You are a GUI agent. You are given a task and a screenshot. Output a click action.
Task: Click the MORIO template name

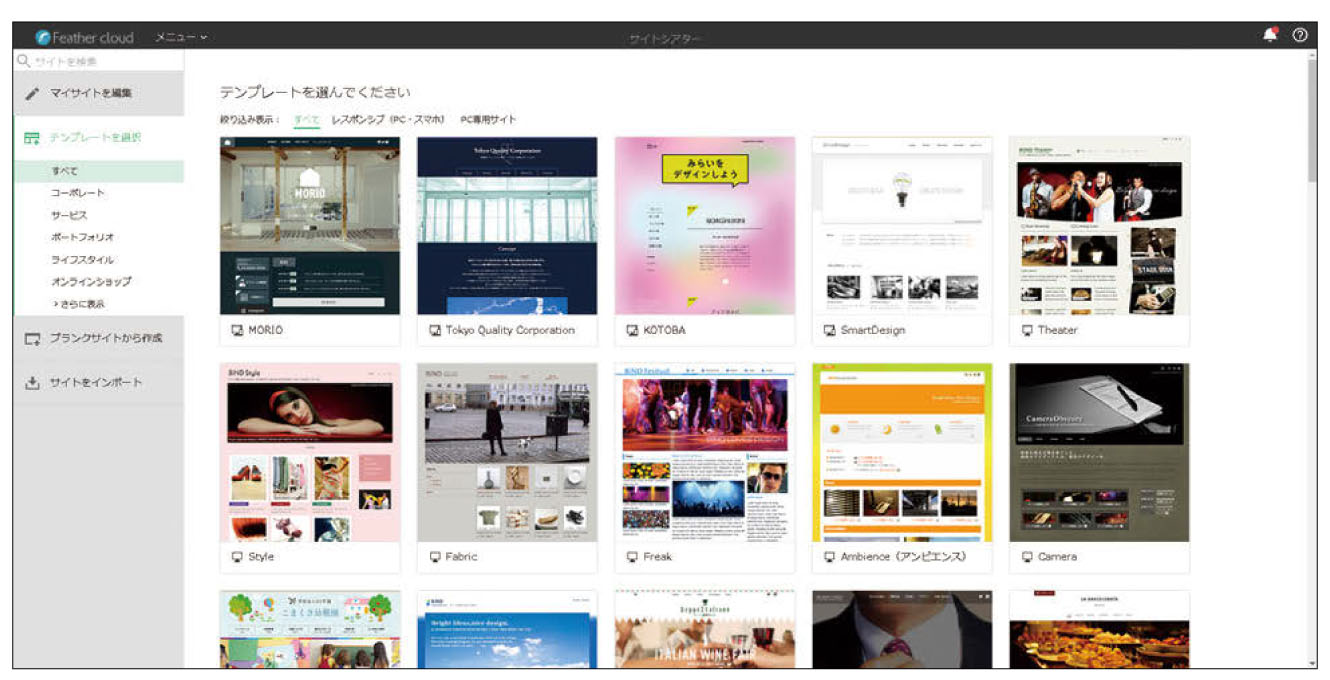pyautogui.click(x=266, y=330)
